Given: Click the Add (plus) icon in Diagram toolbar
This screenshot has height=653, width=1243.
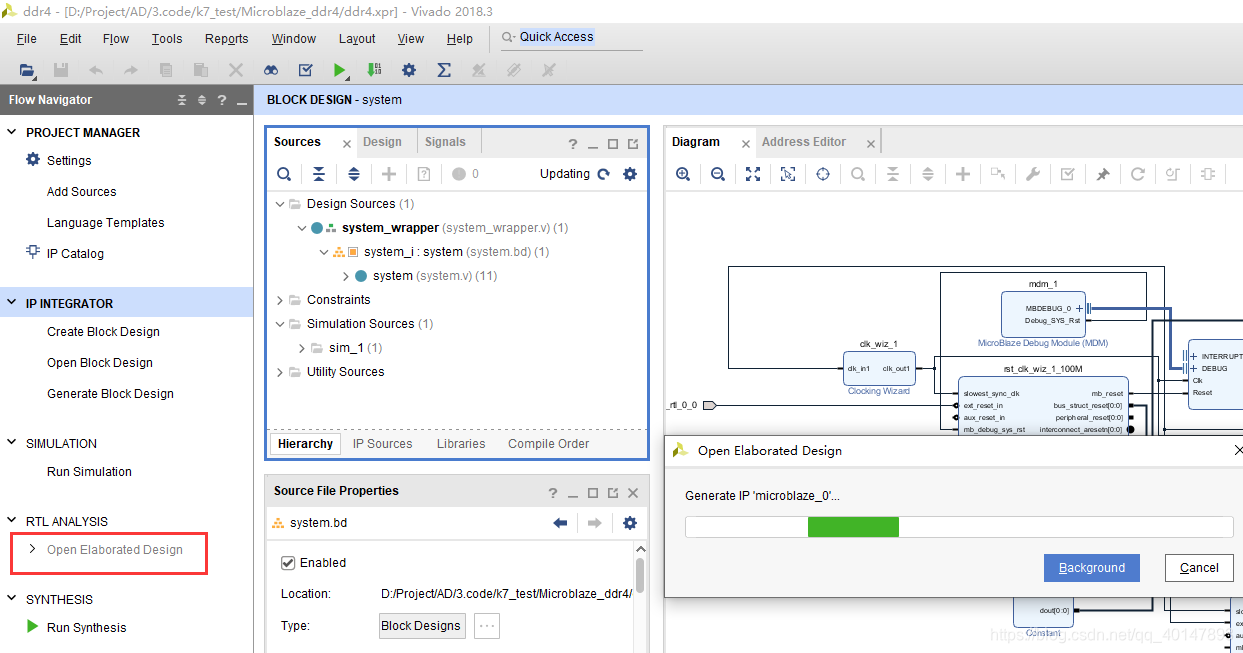Looking at the screenshot, I should click(x=963, y=174).
